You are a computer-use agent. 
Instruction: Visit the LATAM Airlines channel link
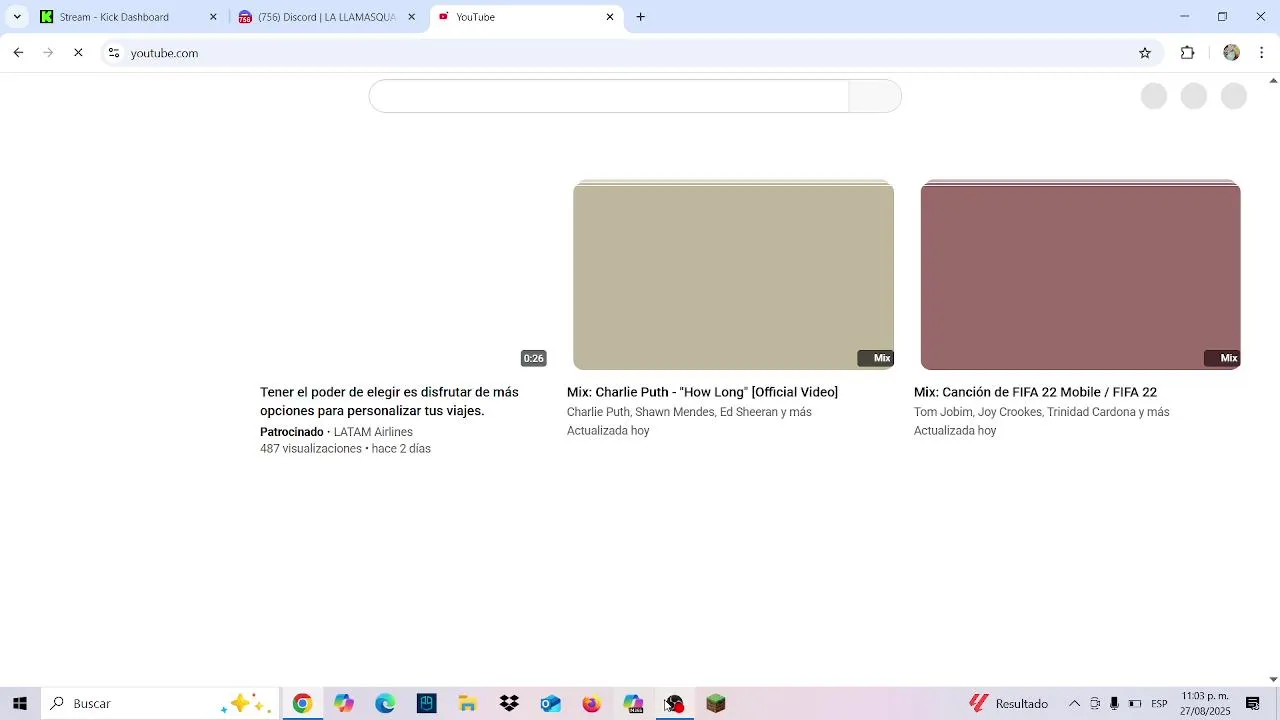373,432
